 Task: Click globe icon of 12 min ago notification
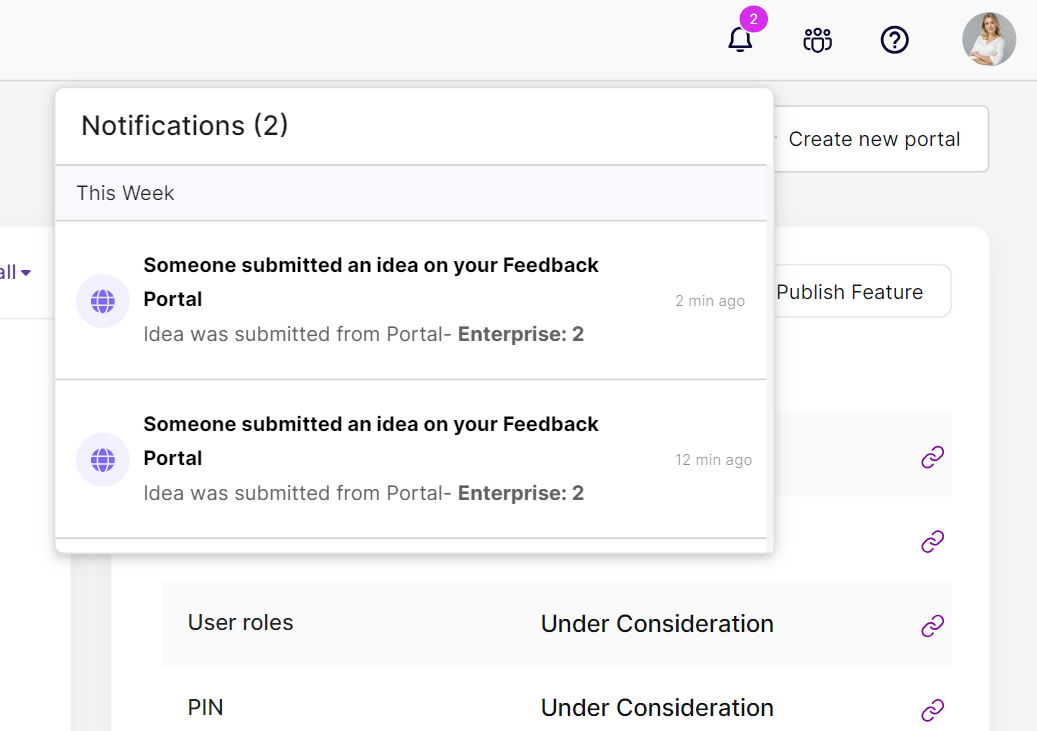[103, 459]
